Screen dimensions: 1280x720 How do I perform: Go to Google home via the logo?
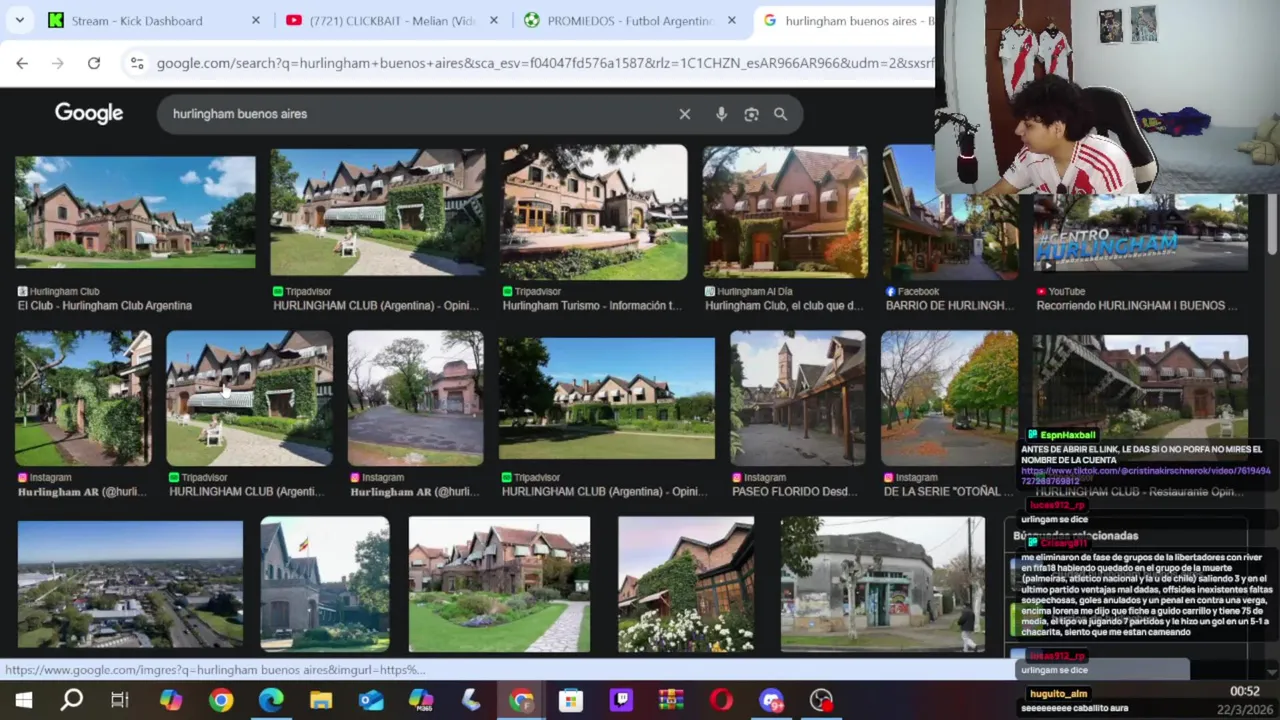point(89,113)
